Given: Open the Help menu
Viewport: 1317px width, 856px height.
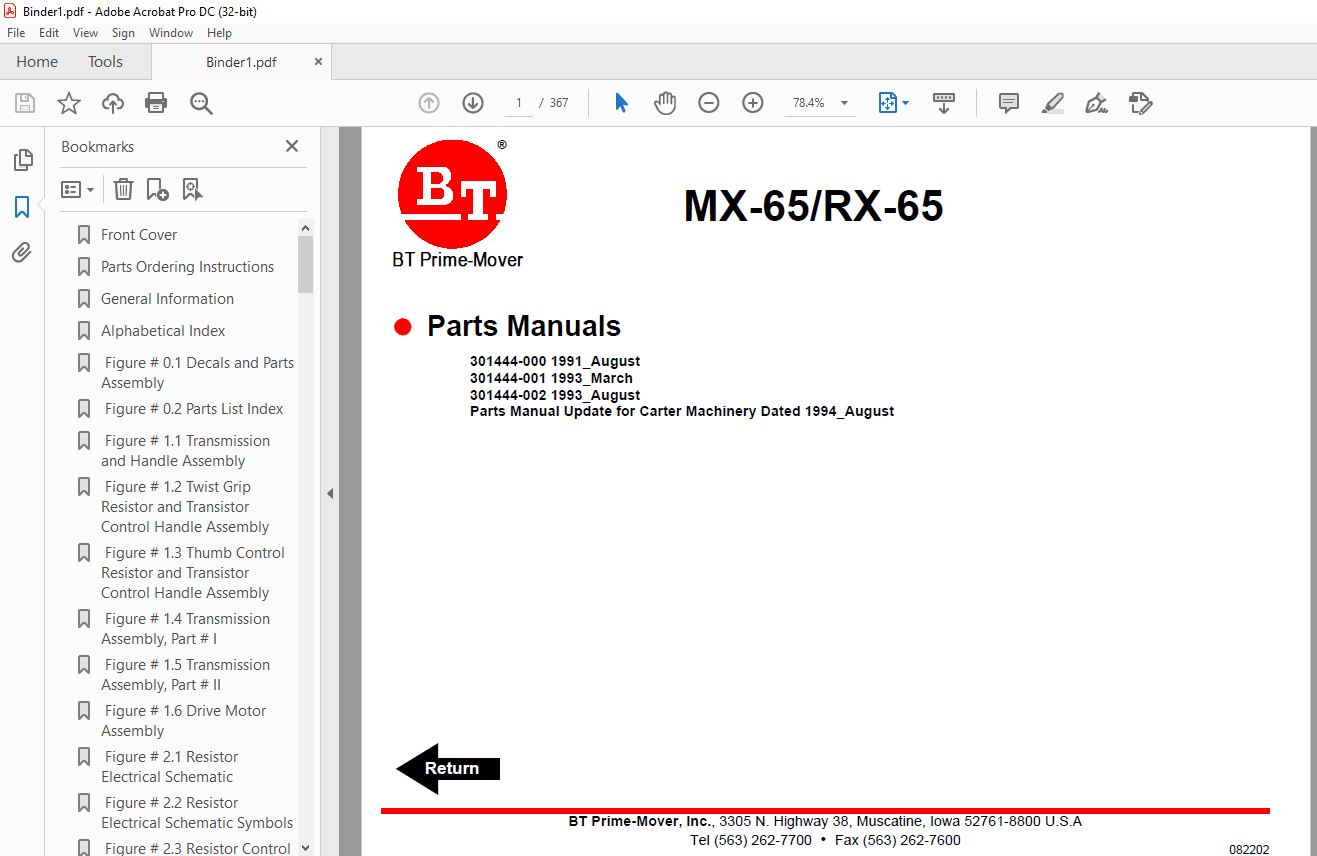Looking at the screenshot, I should click(219, 33).
